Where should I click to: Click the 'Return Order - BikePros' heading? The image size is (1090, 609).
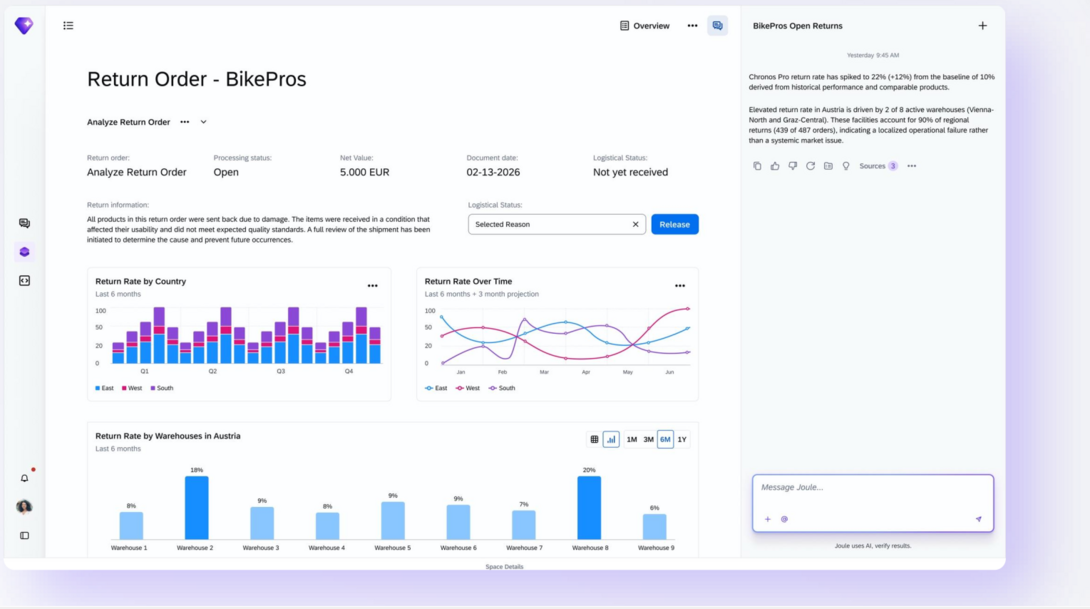[x=197, y=79]
